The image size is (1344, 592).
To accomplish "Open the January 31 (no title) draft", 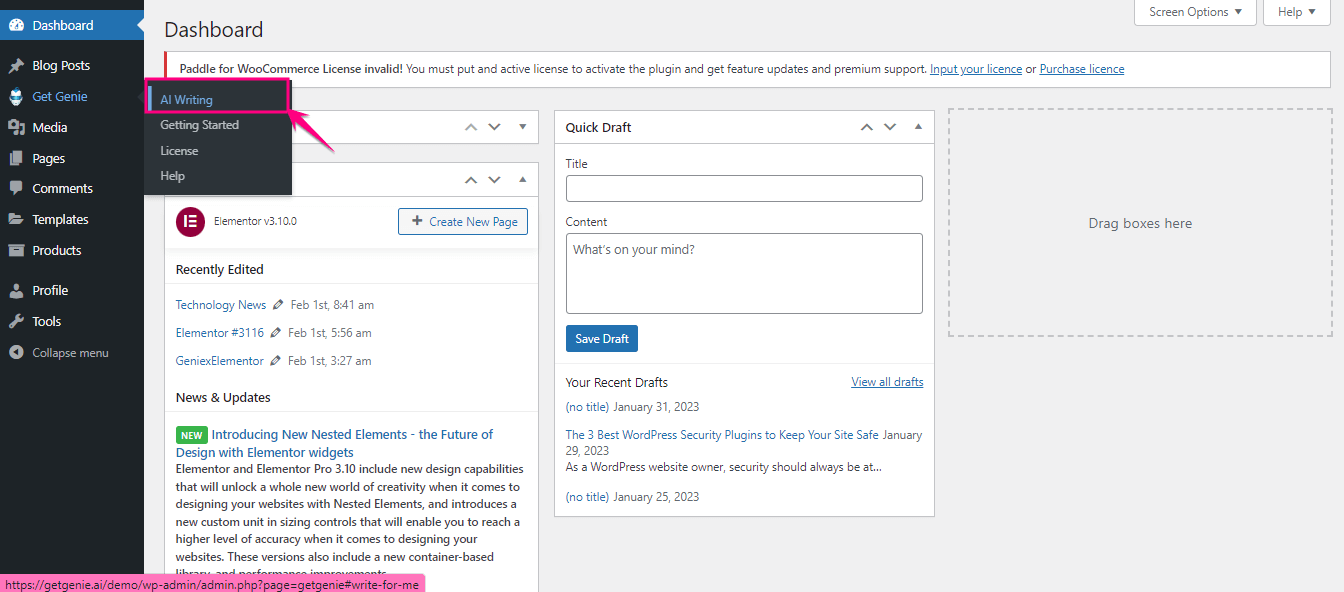I will point(587,407).
